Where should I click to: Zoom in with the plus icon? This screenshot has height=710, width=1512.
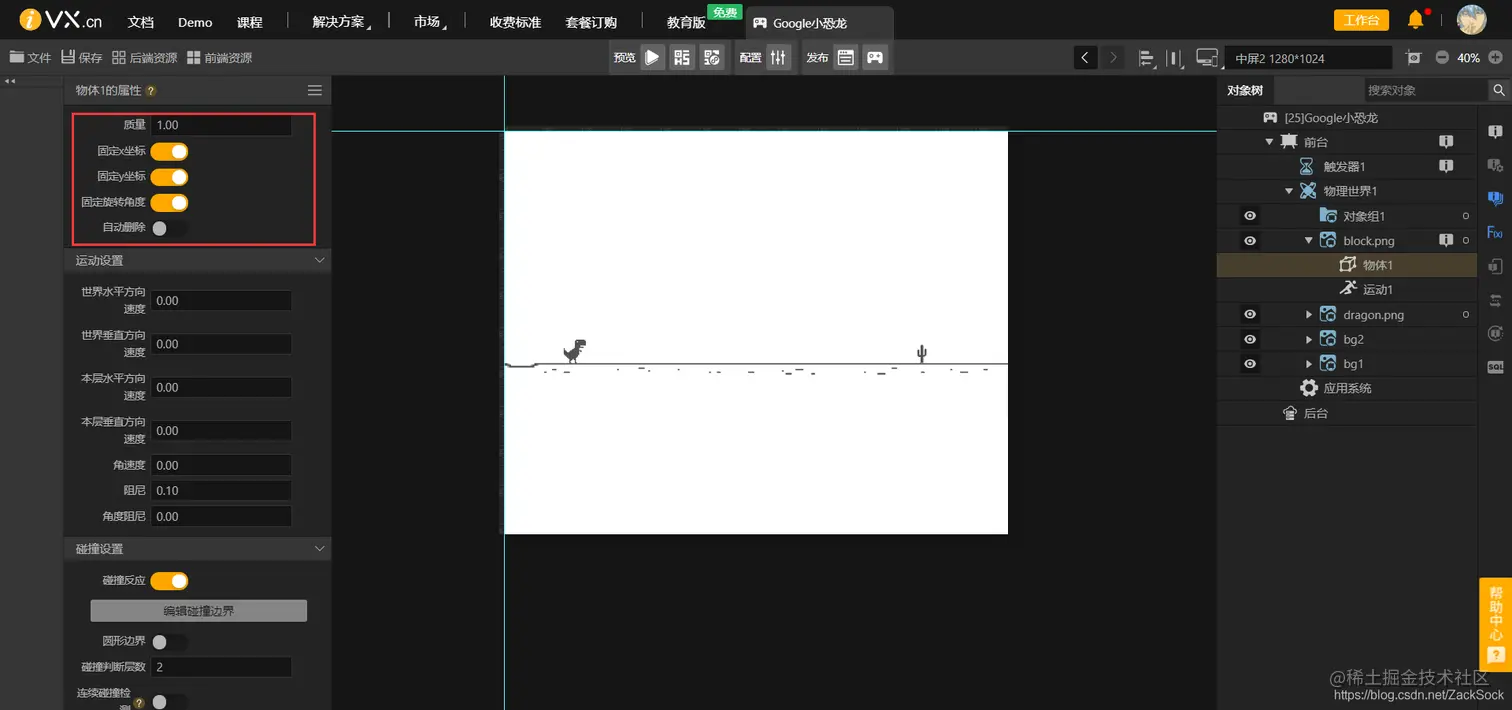[x=1496, y=58]
